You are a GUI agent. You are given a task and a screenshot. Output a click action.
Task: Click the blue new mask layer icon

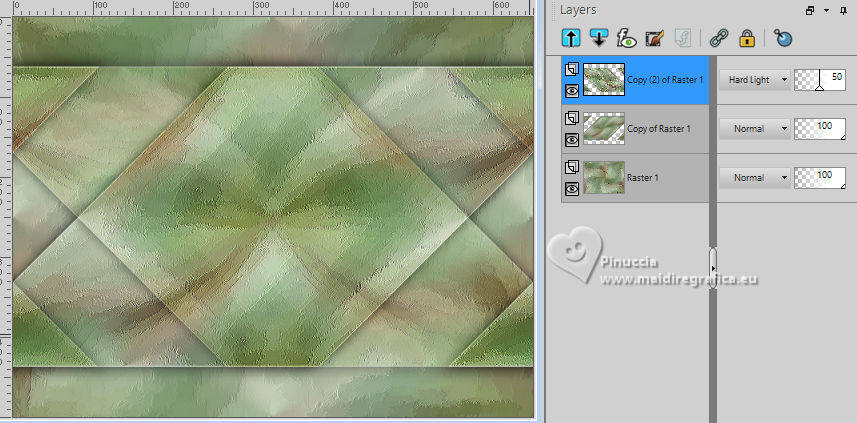coord(783,38)
